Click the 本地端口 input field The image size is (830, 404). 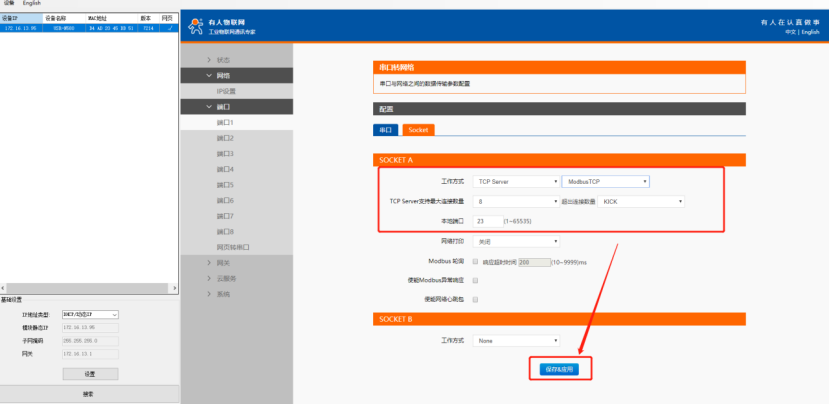point(487,221)
